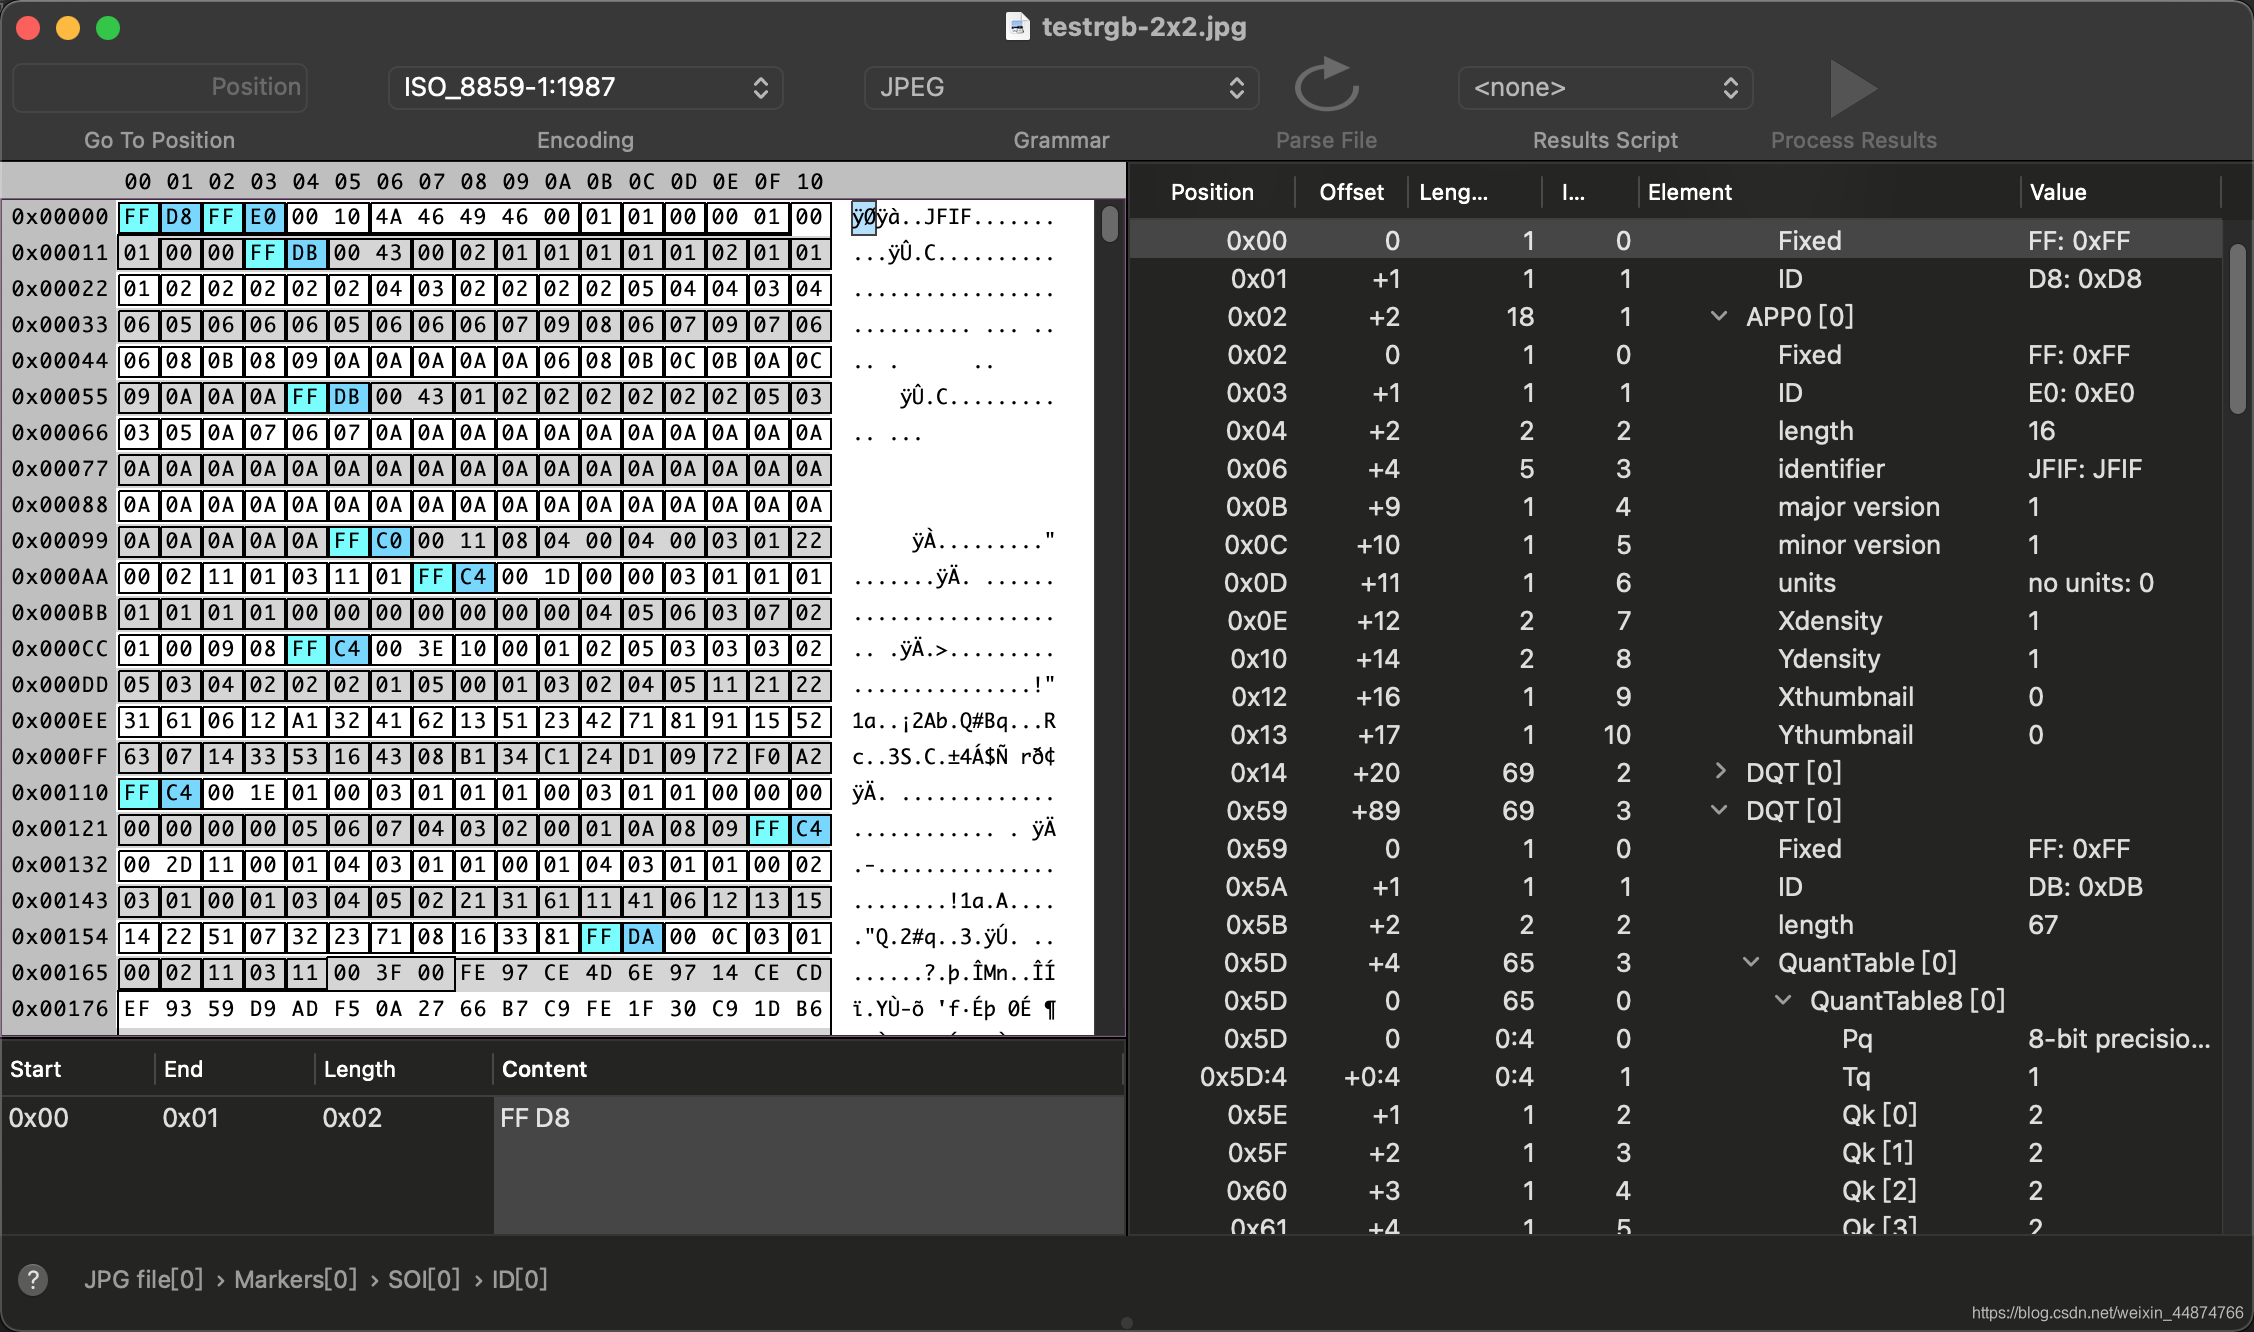2254x1332 pixels.
Task: Select the JPEG grammar dropdown
Action: coord(1059,86)
